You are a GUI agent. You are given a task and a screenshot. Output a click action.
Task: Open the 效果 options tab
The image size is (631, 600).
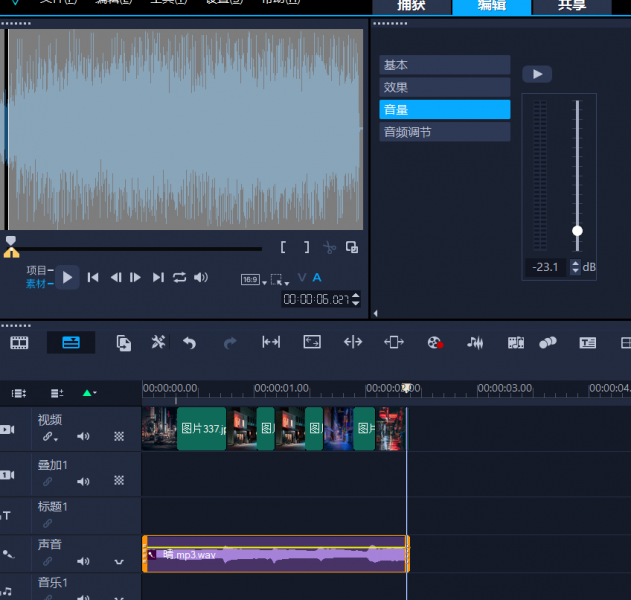click(x=445, y=87)
